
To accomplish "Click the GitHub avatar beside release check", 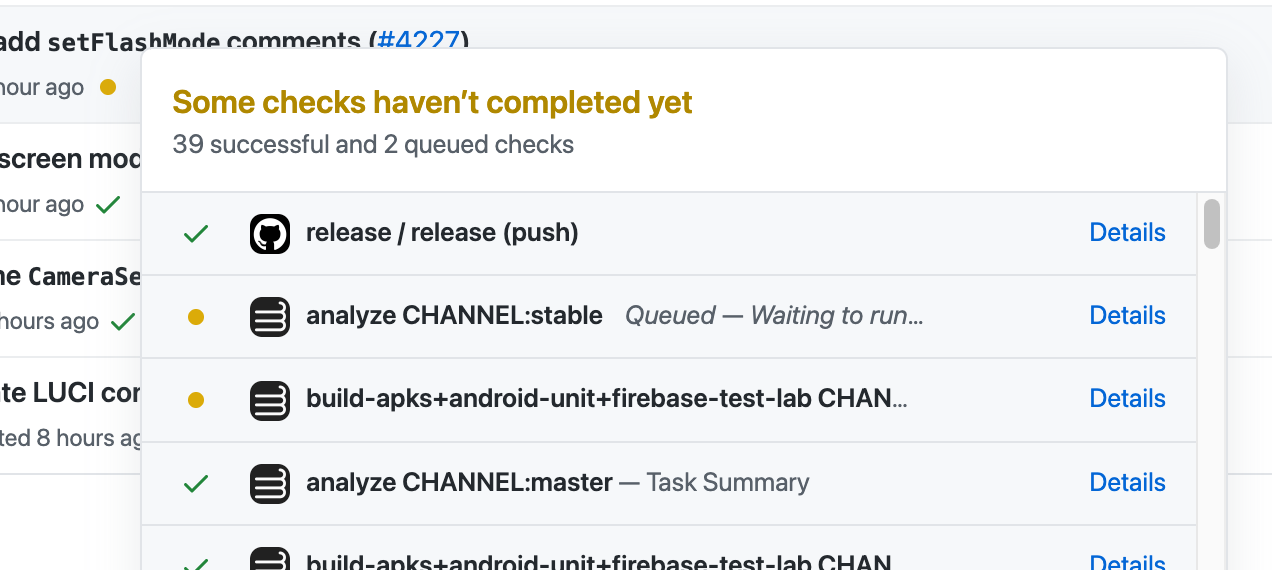I will pos(269,233).
